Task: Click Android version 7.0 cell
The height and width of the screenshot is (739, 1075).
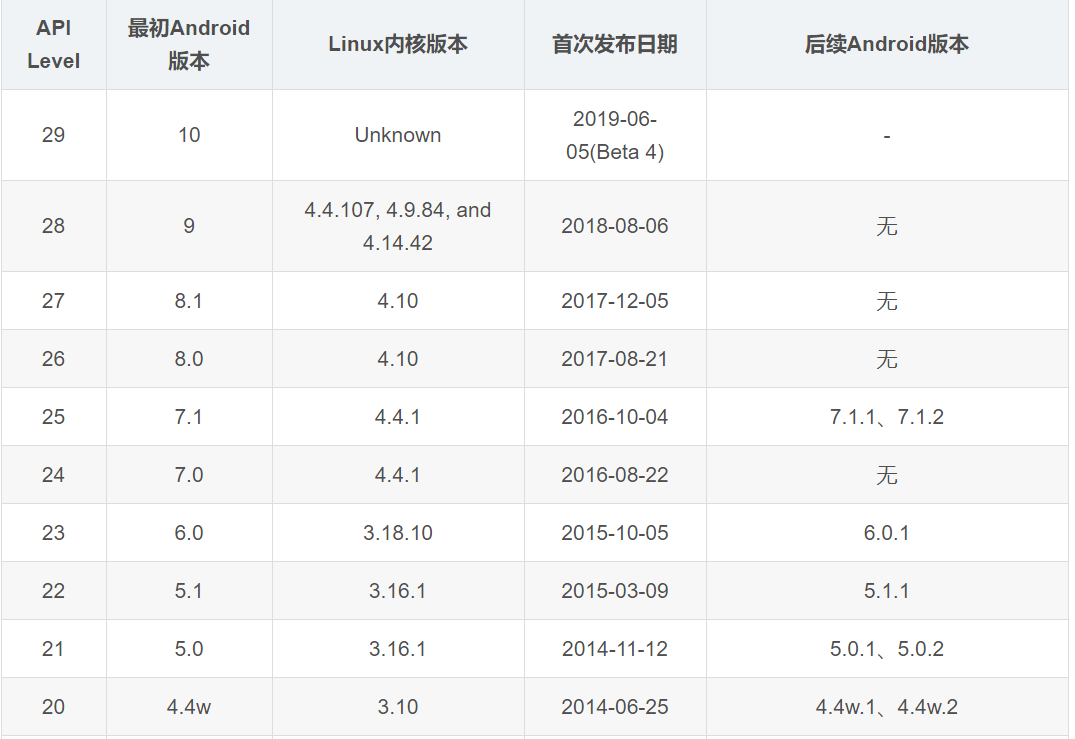Action: 189,475
